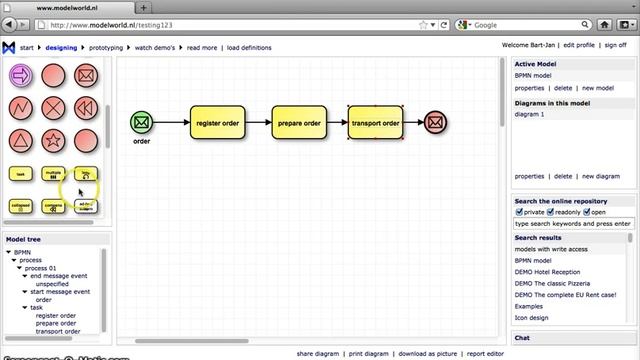Toggle the readonly checkbox
Viewport: 640px width, 360px height.
[x=550, y=212]
